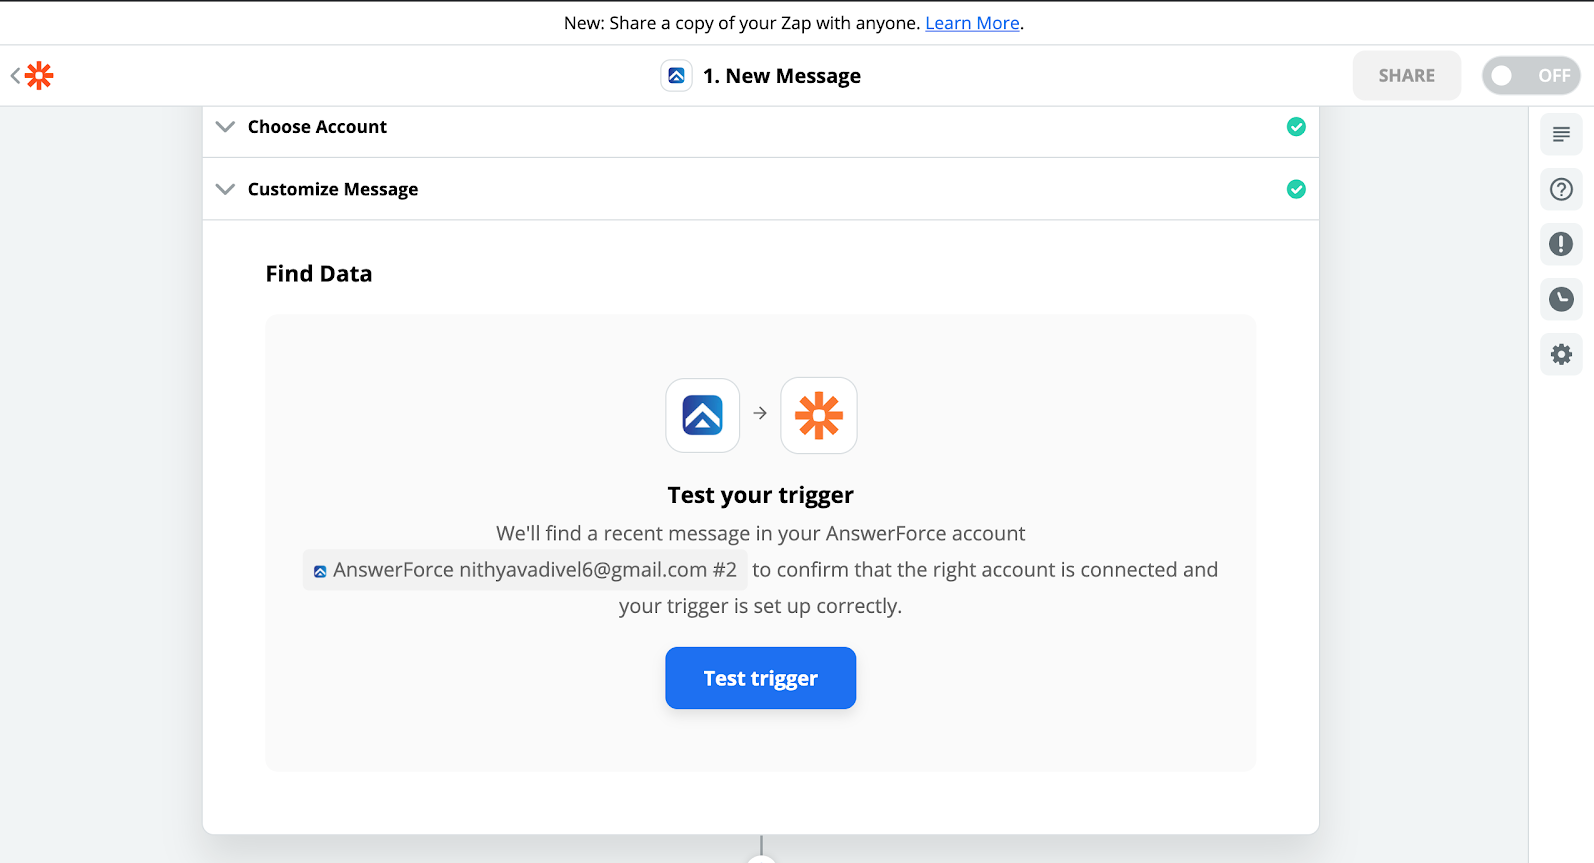1594x863 pixels.
Task: Click AnswerForce icon next to New Message
Action: [676, 76]
